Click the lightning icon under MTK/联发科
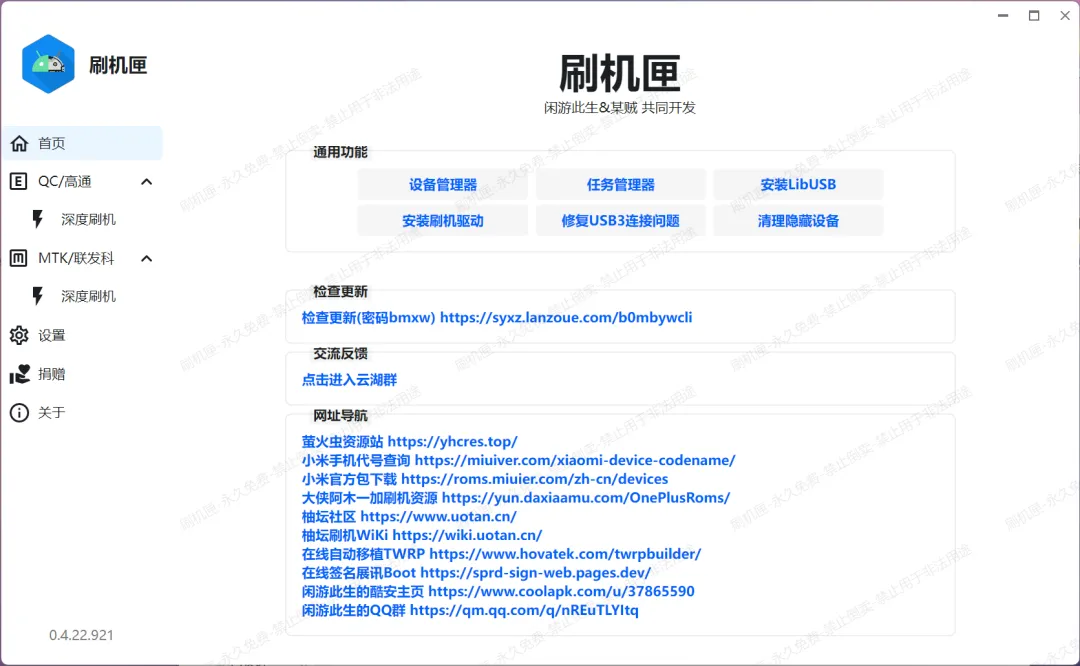1080x666 pixels. pyautogui.click(x=38, y=296)
